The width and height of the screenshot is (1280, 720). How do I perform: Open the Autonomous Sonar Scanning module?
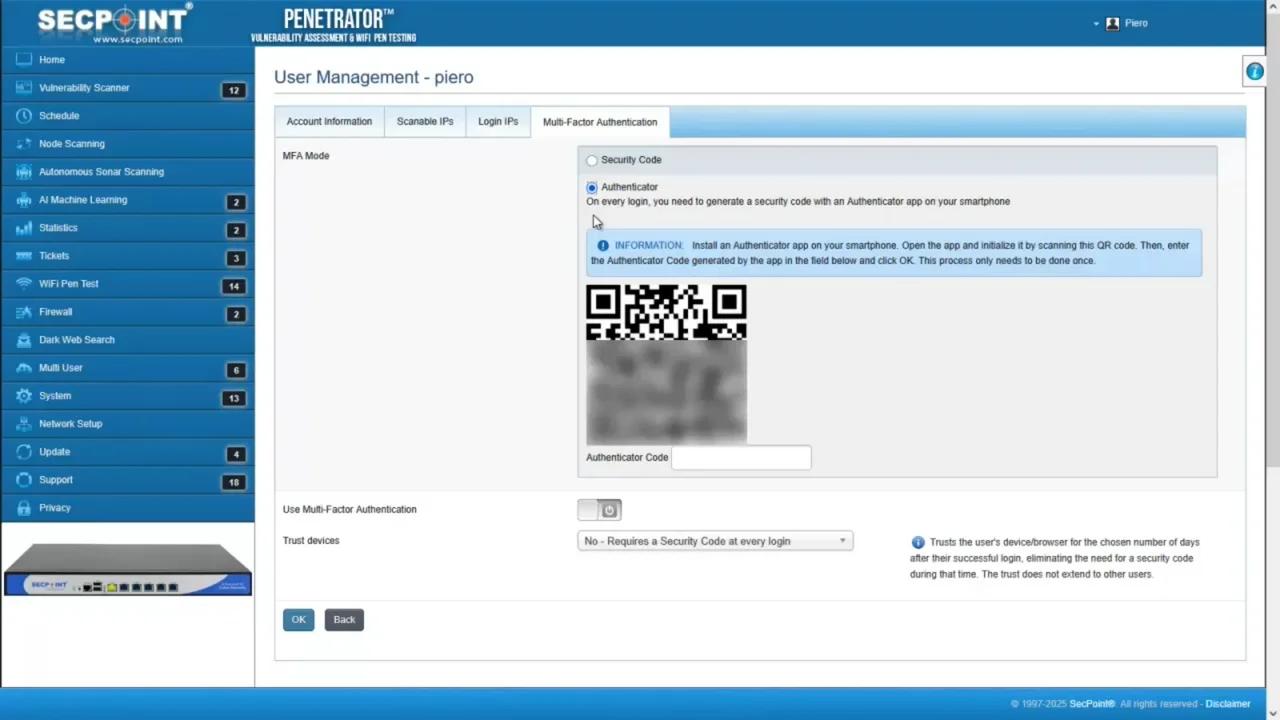[x=101, y=171]
